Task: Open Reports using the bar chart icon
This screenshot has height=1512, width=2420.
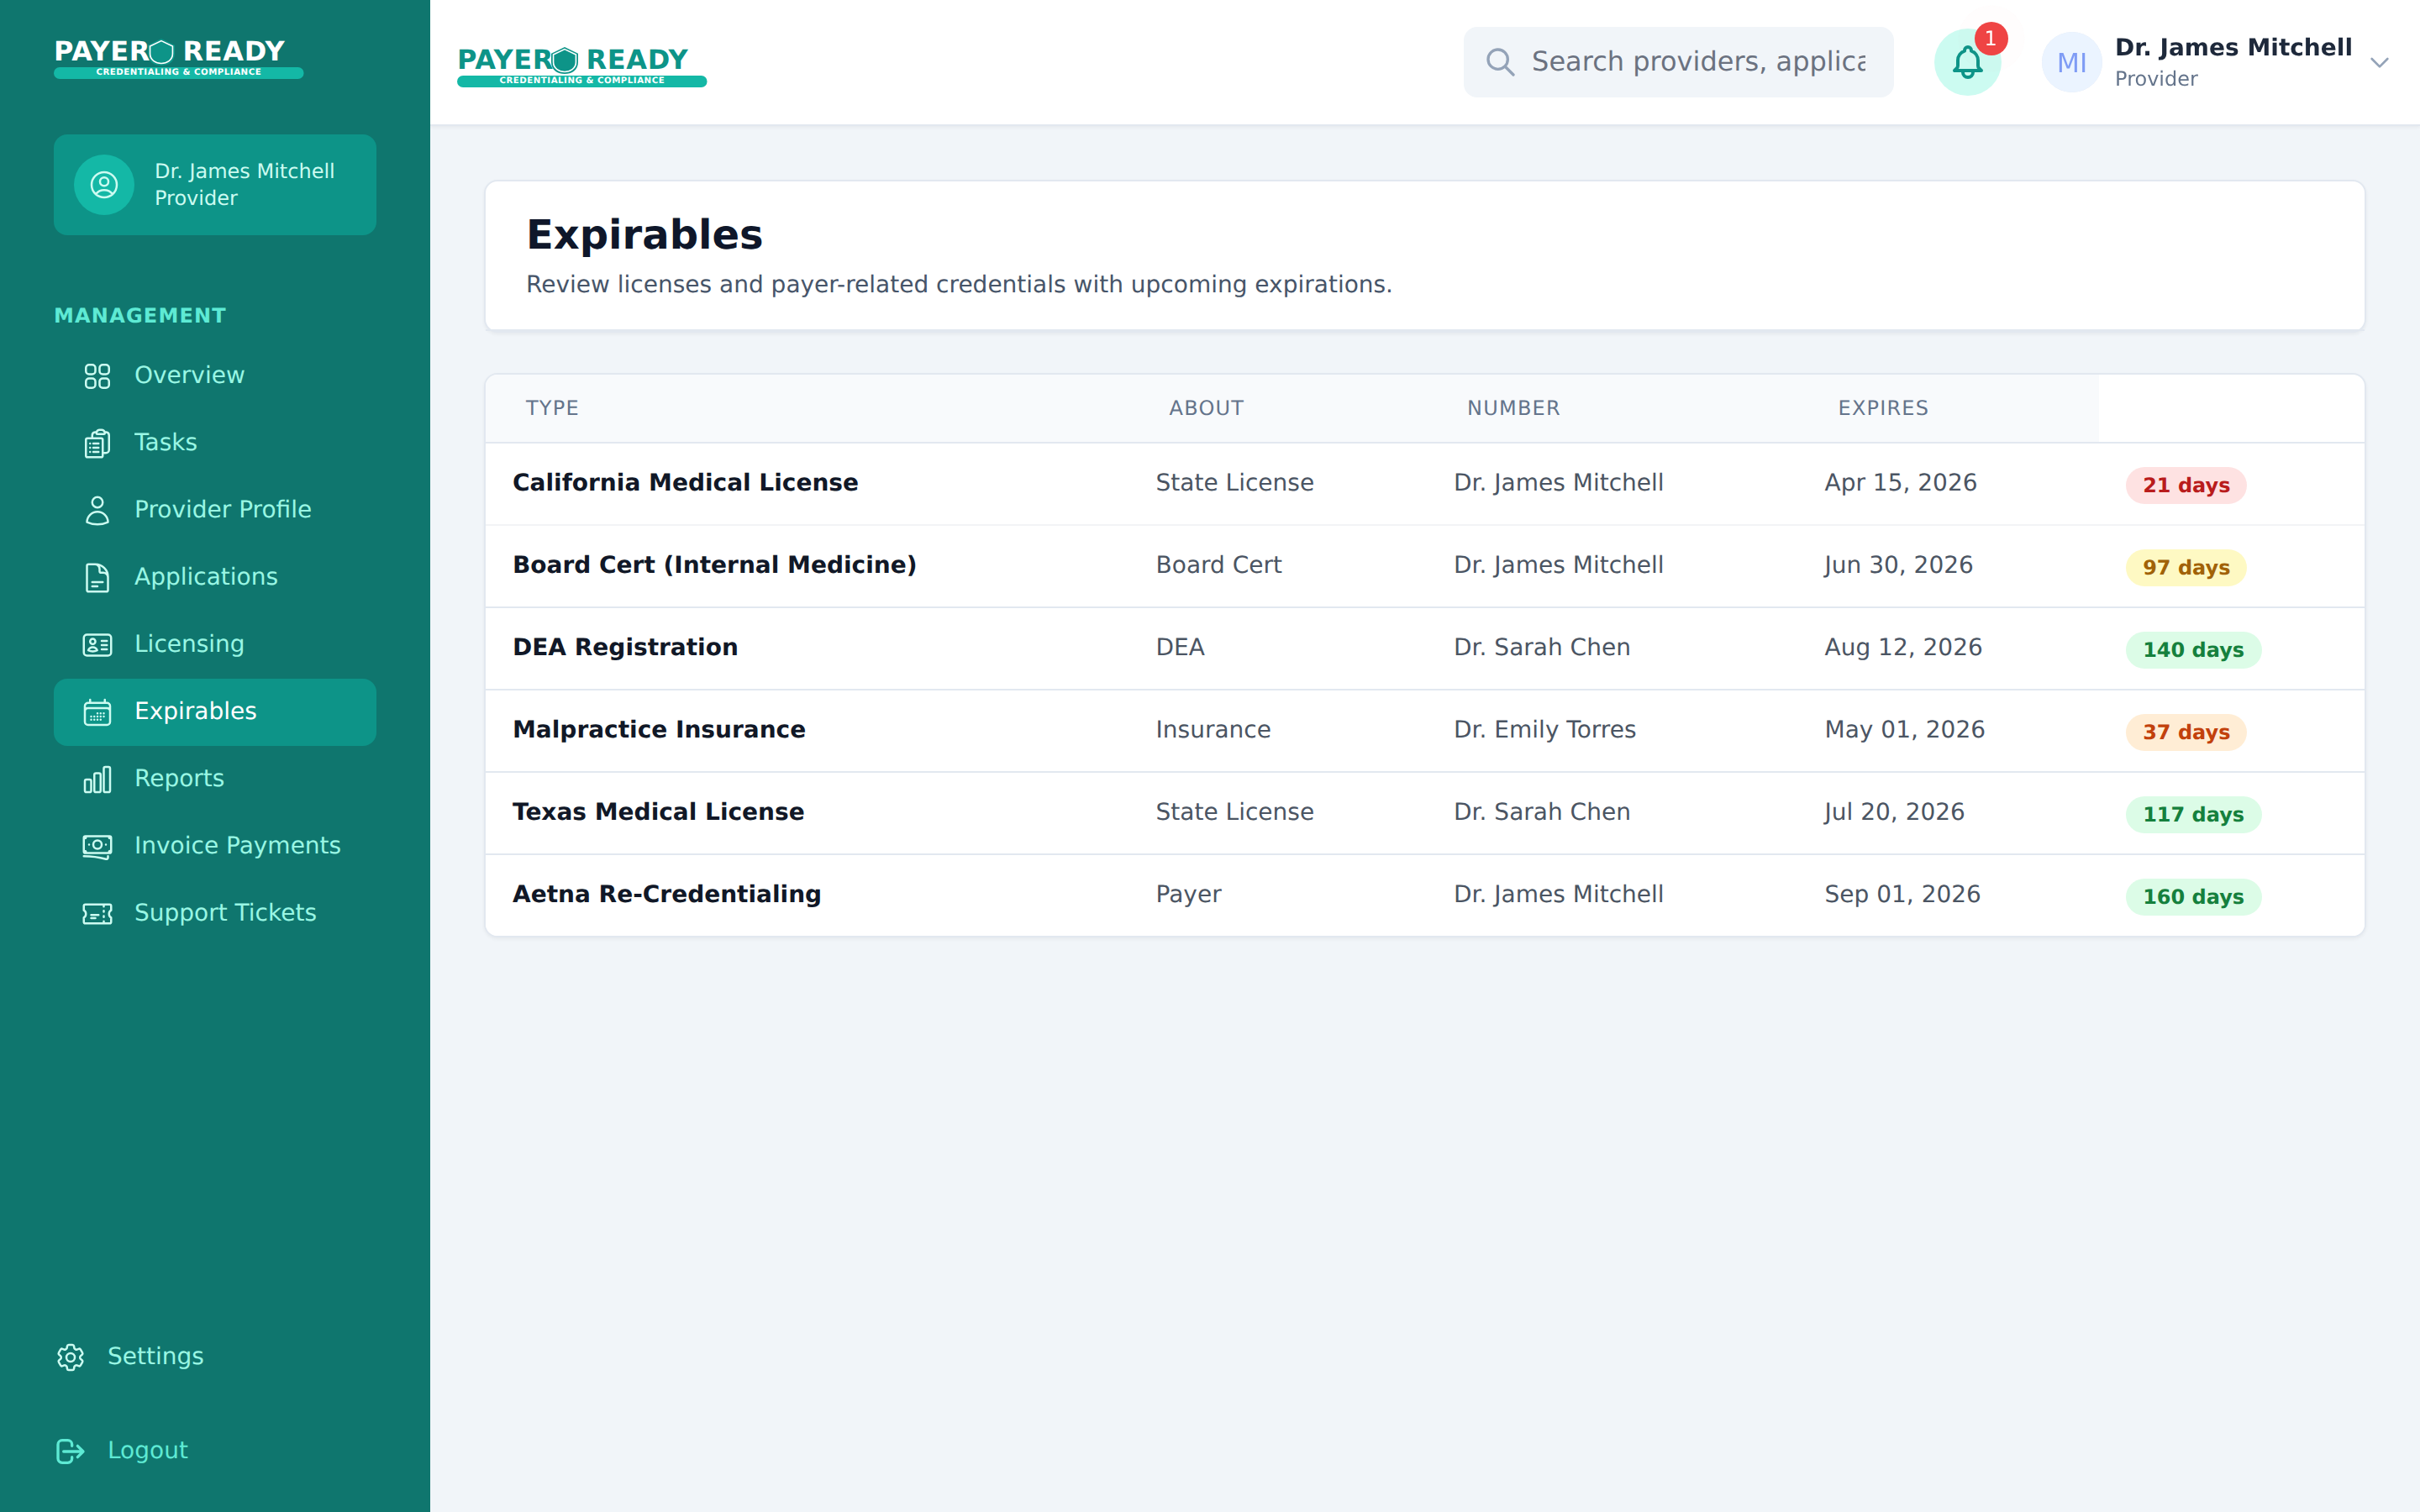Action: pyautogui.click(x=97, y=779)
